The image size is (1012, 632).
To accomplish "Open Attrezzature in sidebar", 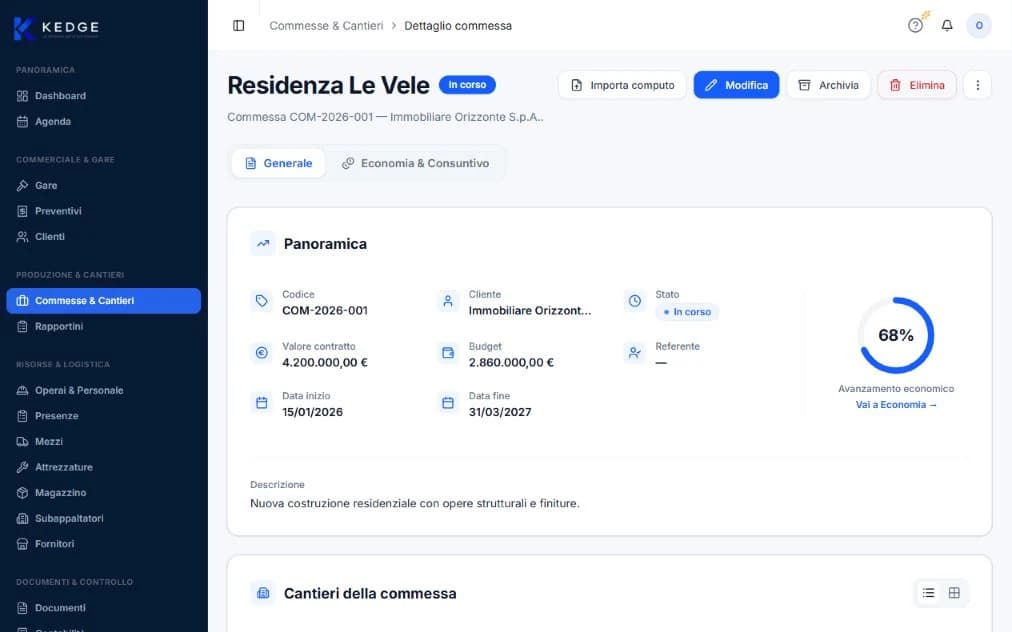I will click(x=104, y=467).
